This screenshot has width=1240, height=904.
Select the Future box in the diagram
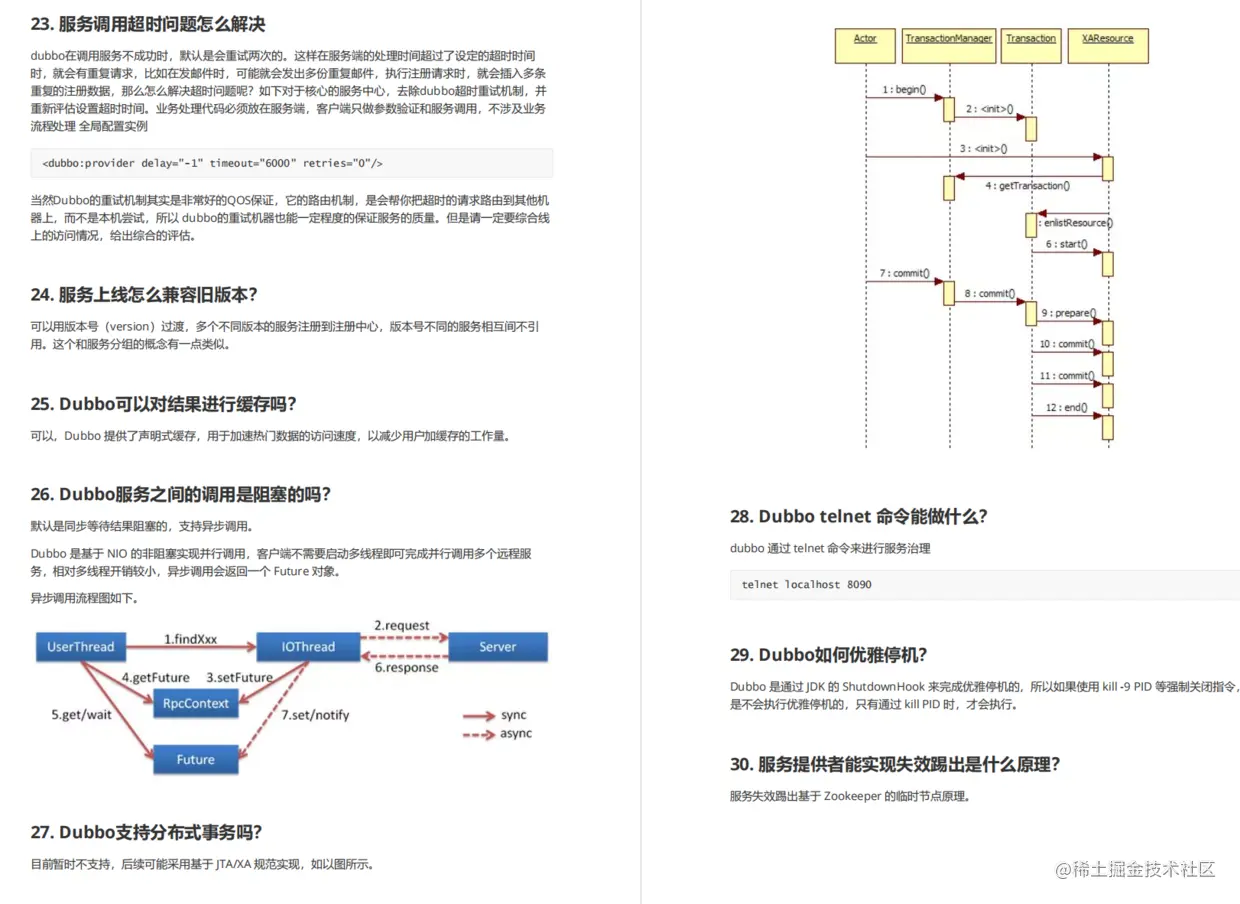[x=196, y=759]
